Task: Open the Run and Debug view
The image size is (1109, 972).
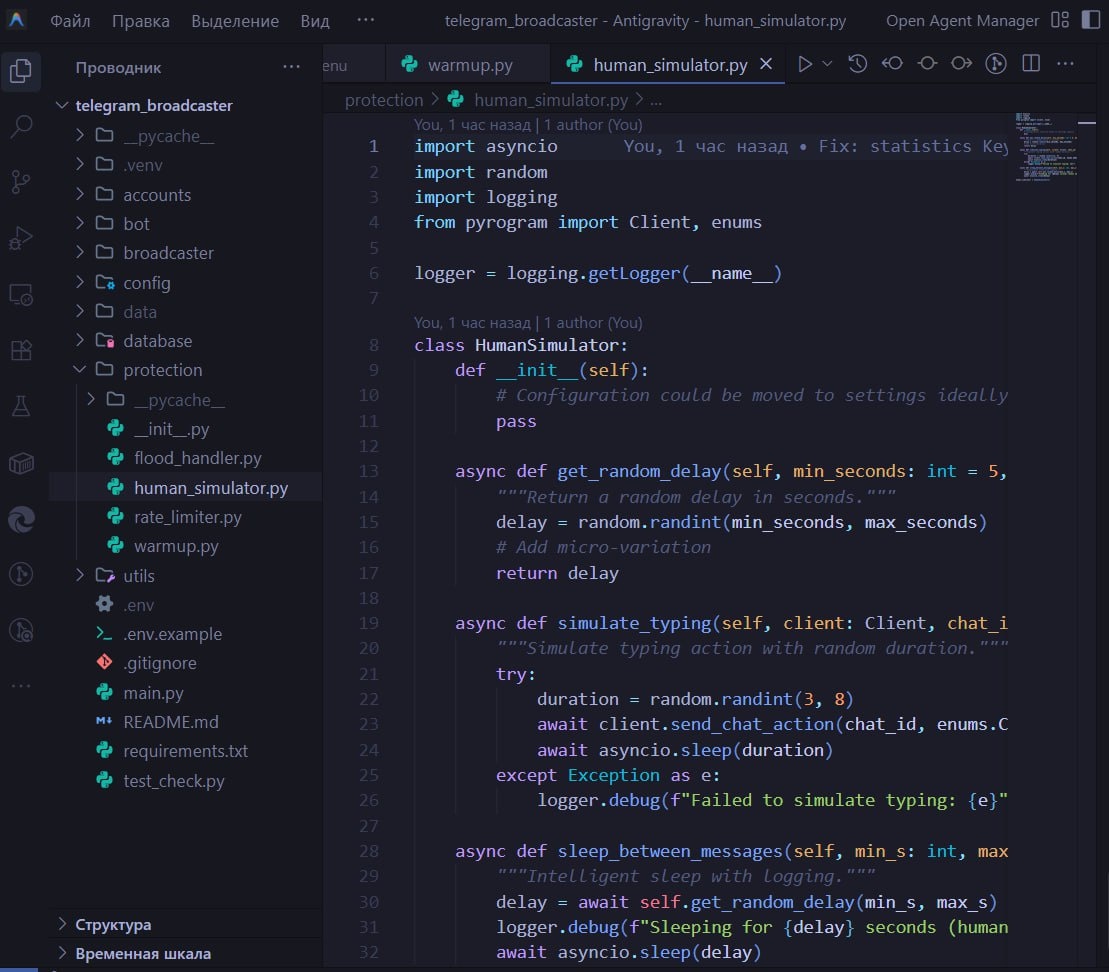Action: [x=21, y=238]
